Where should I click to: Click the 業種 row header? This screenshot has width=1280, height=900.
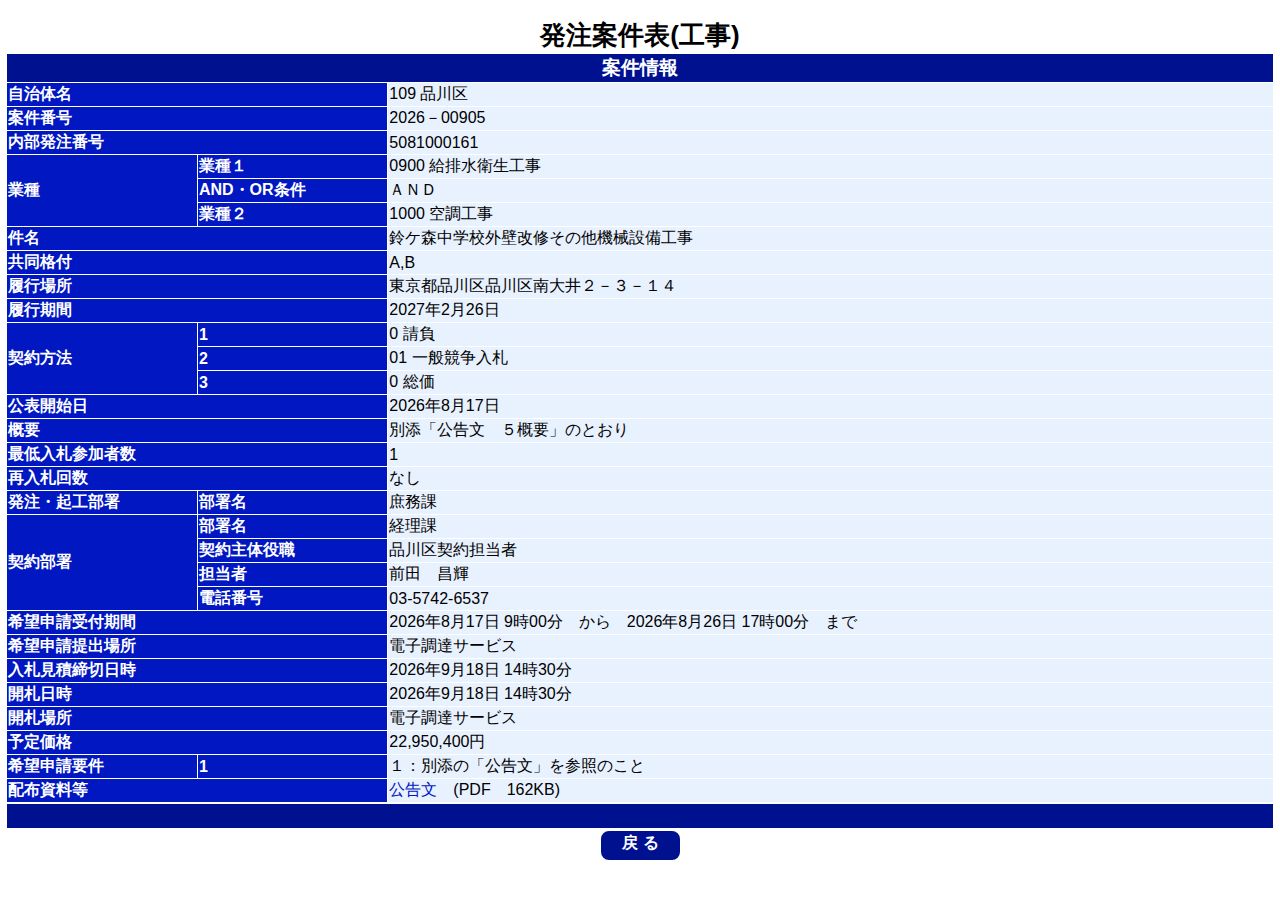[24, 190]
